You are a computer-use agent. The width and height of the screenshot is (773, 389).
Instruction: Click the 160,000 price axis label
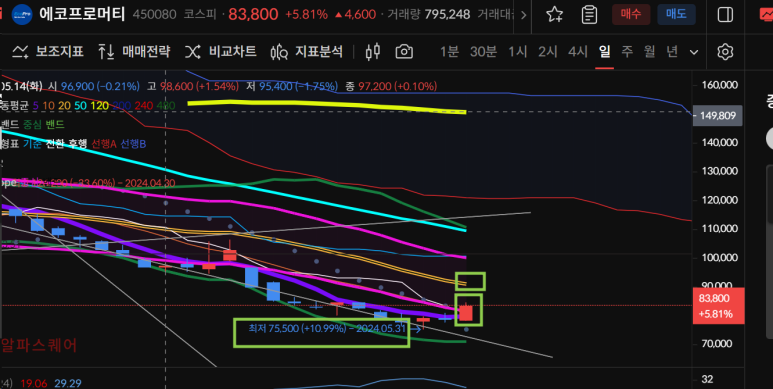point(720,85)
